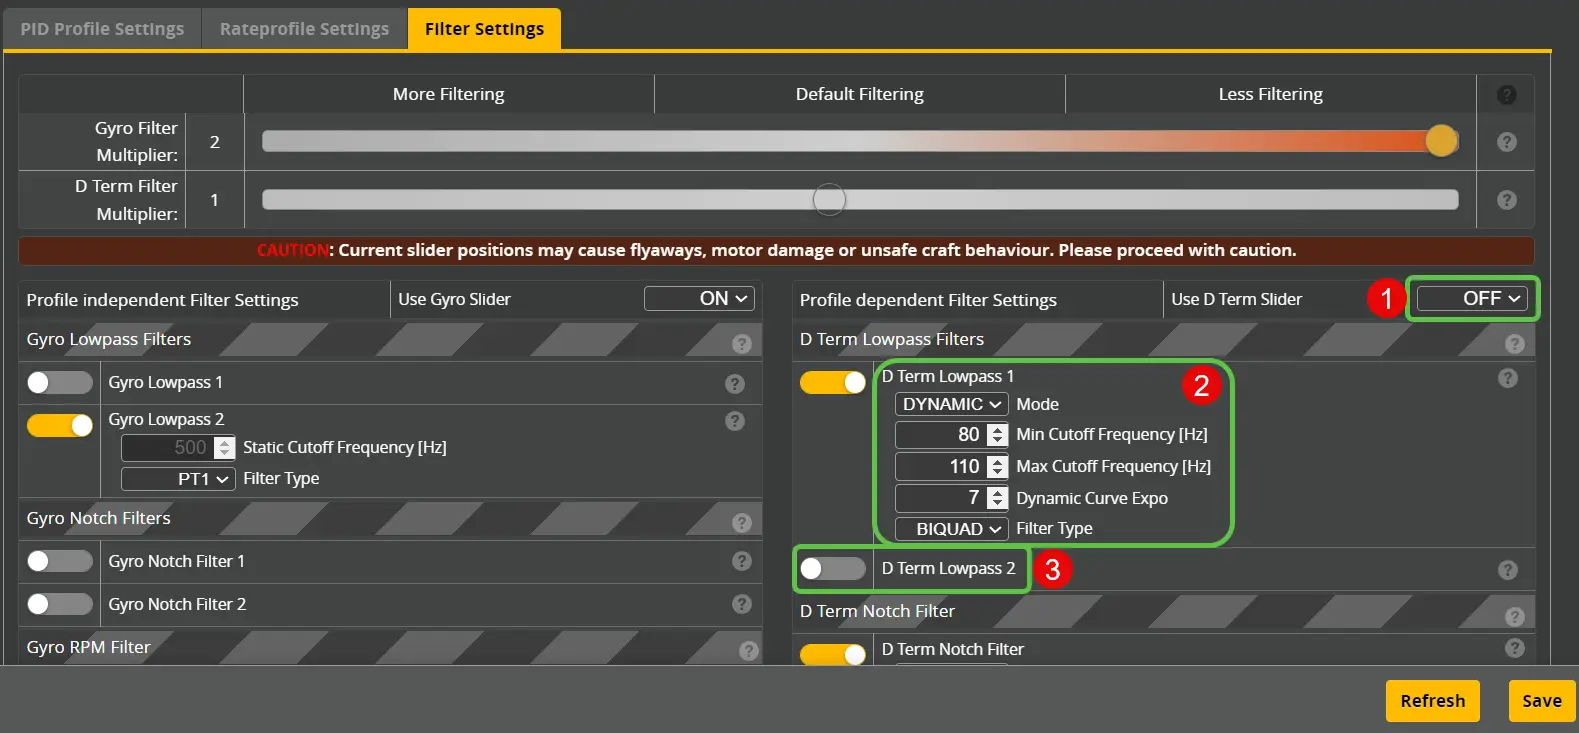The image size is (1579, 733).
Task: Show help for Gyro RPM Filter section
Action: [748, 650]
